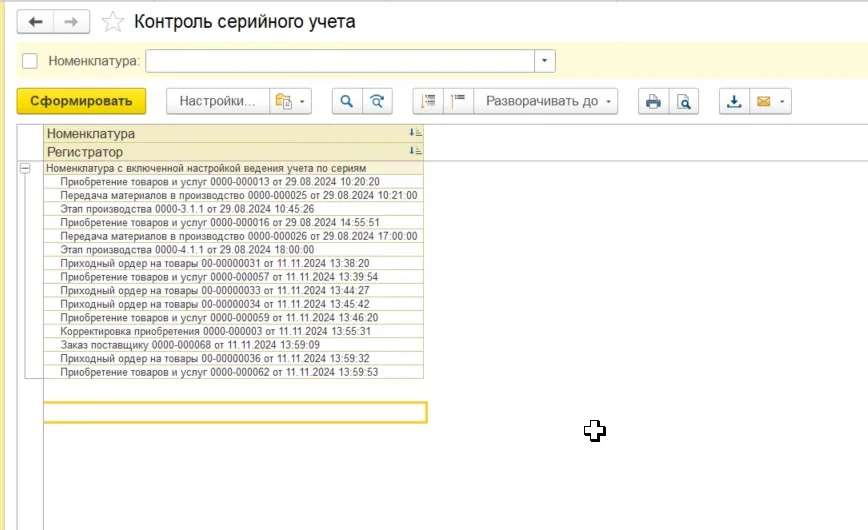Open dropdown arrow next to report variants
This screenshot has height=530, width=868.
302,101
